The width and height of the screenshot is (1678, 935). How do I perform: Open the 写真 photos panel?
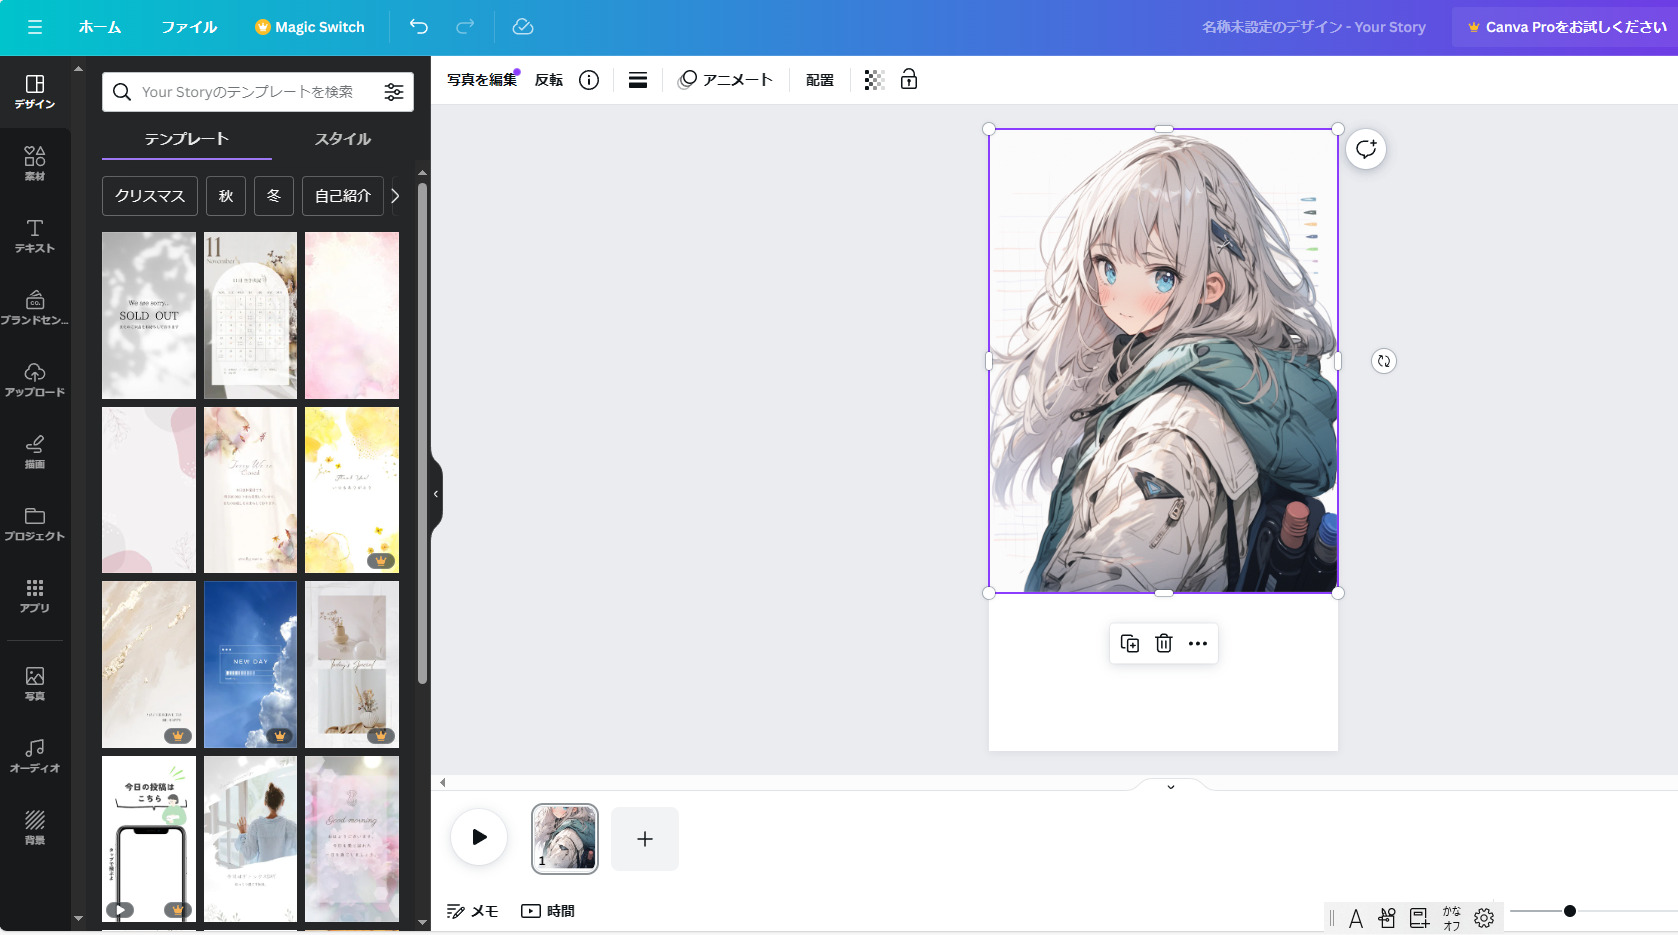(x=35, y=683)
